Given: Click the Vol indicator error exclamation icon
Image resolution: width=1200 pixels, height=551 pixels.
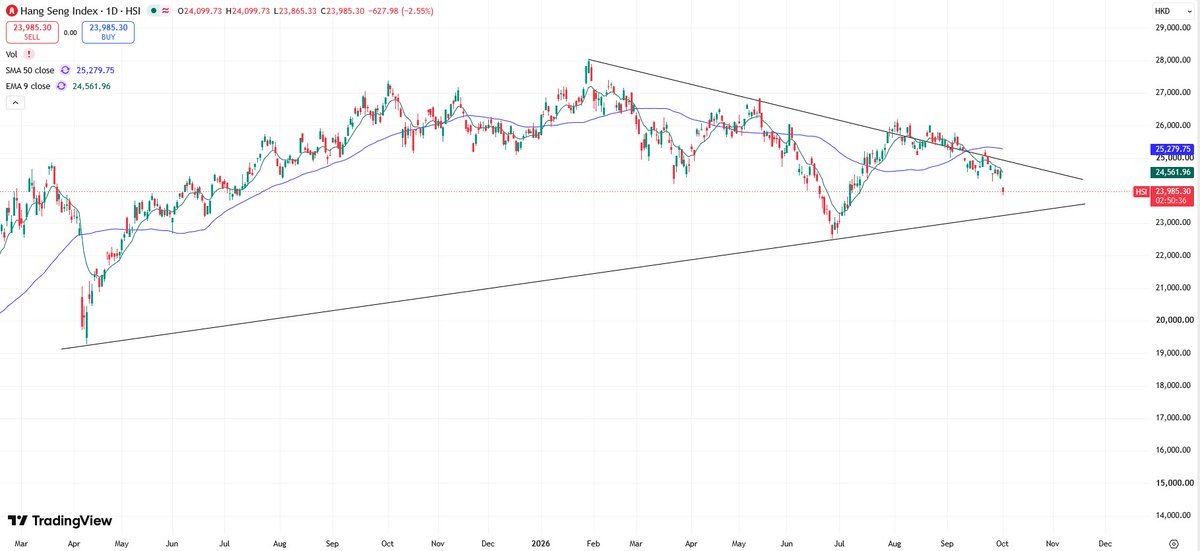Looking at the screenshot, I should [x=28, y=54].
